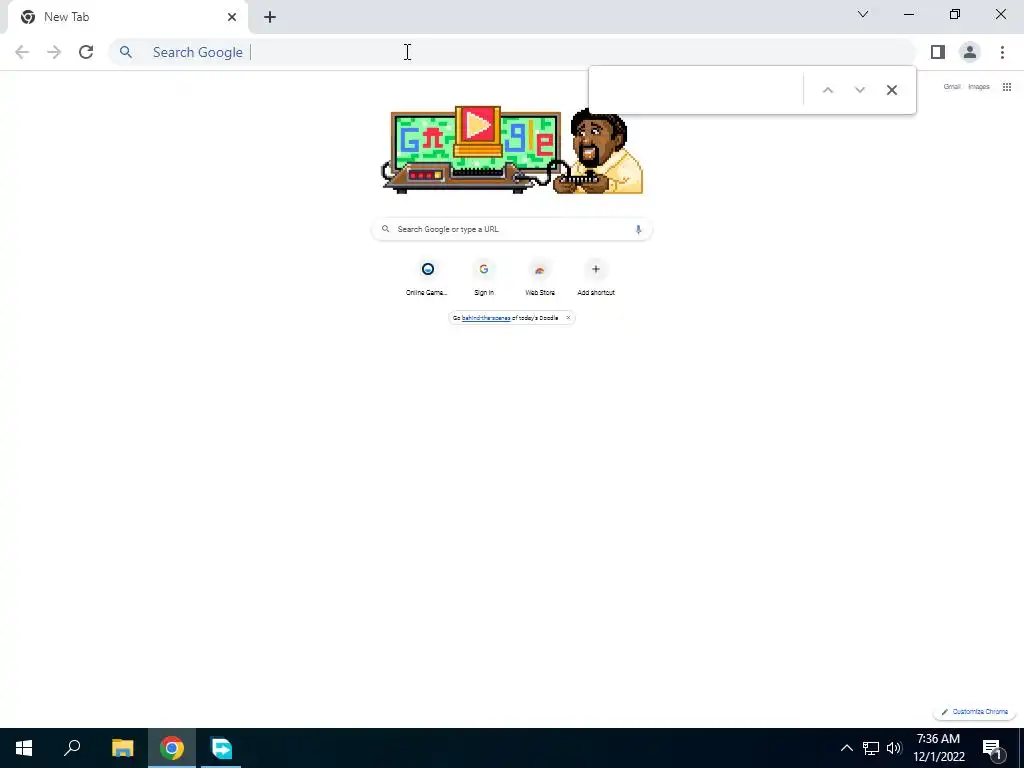This screenshot has width=1024, height=768.
Task: Open a new tab with the plus button
Action: pos(270,17)
